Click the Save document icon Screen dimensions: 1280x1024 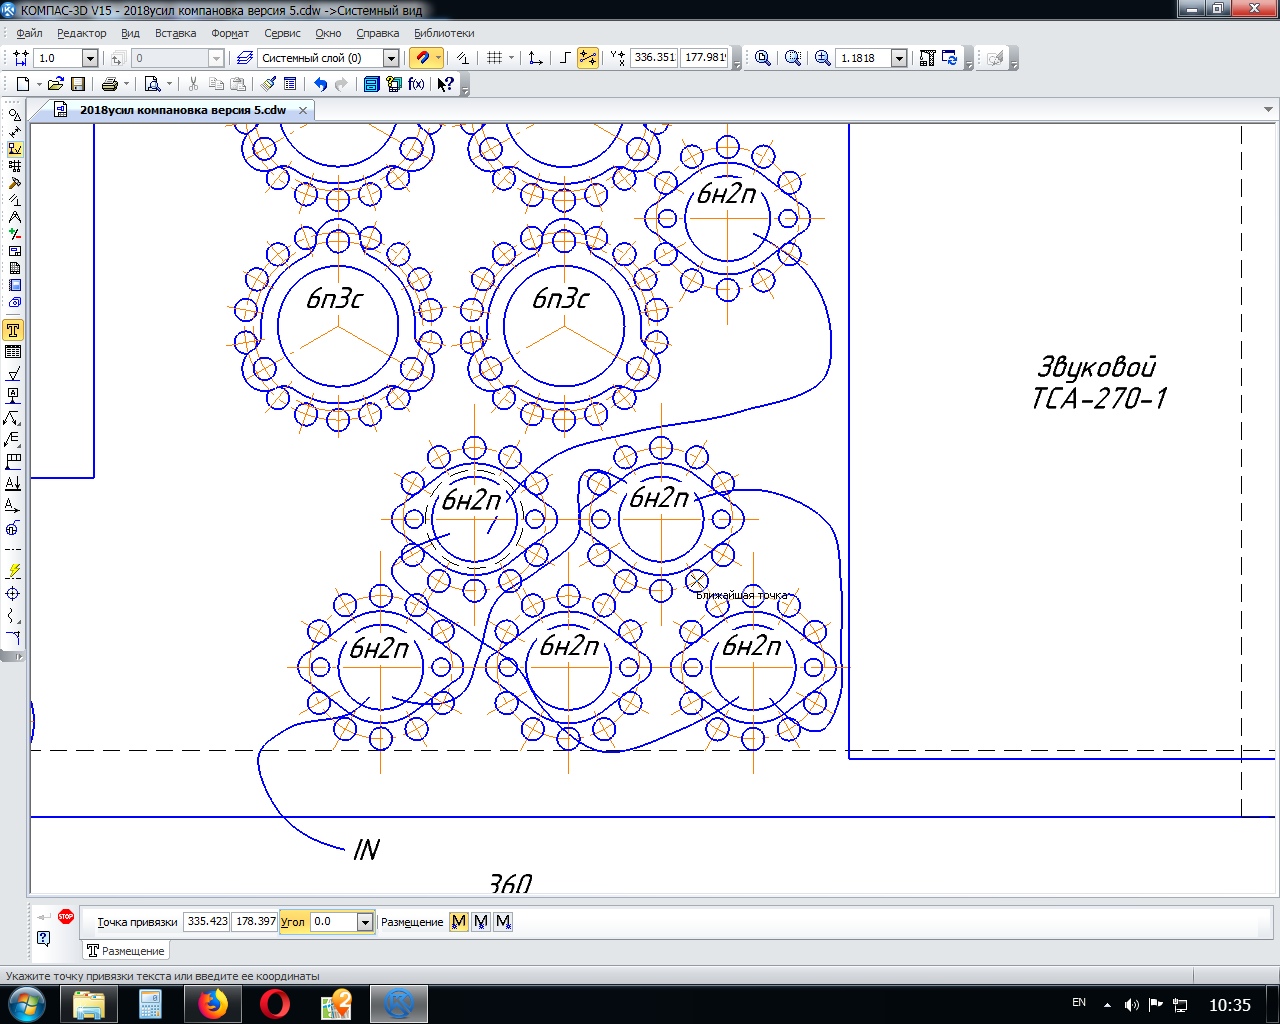(x=78, y=84)
